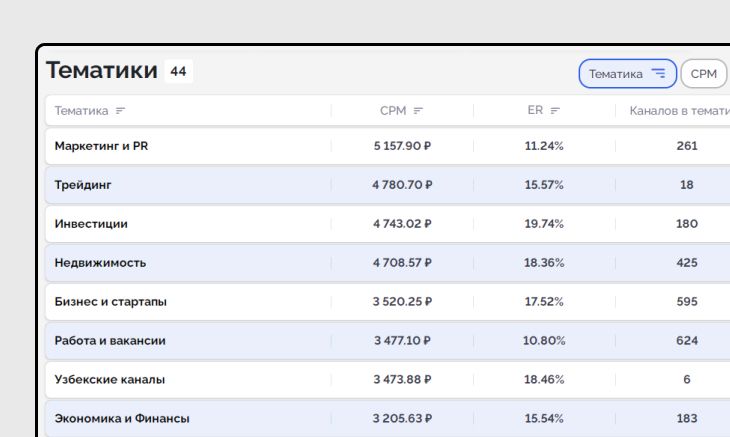Open the Маркетинг и PR topic row
This screenshot has width=730, height=437.
(x=101, y=146)
